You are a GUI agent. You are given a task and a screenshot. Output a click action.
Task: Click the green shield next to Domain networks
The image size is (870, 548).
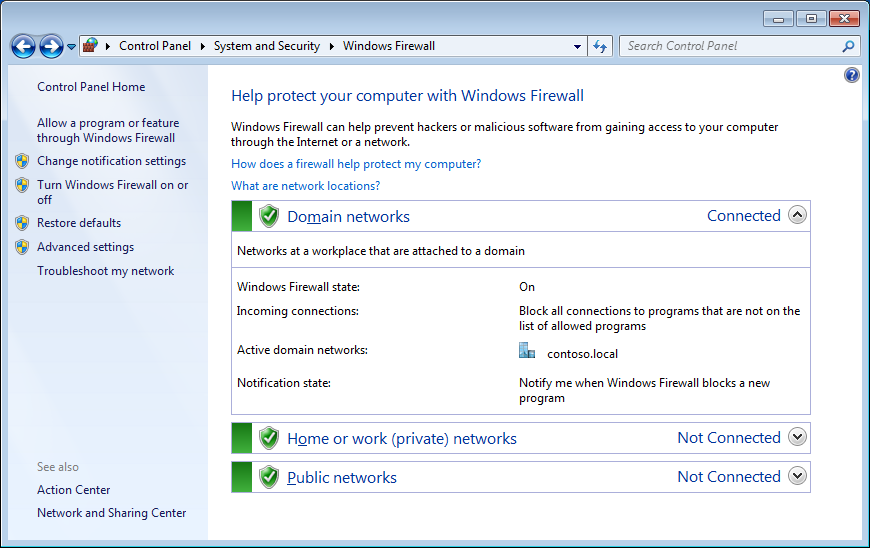[x=268, y=216]
